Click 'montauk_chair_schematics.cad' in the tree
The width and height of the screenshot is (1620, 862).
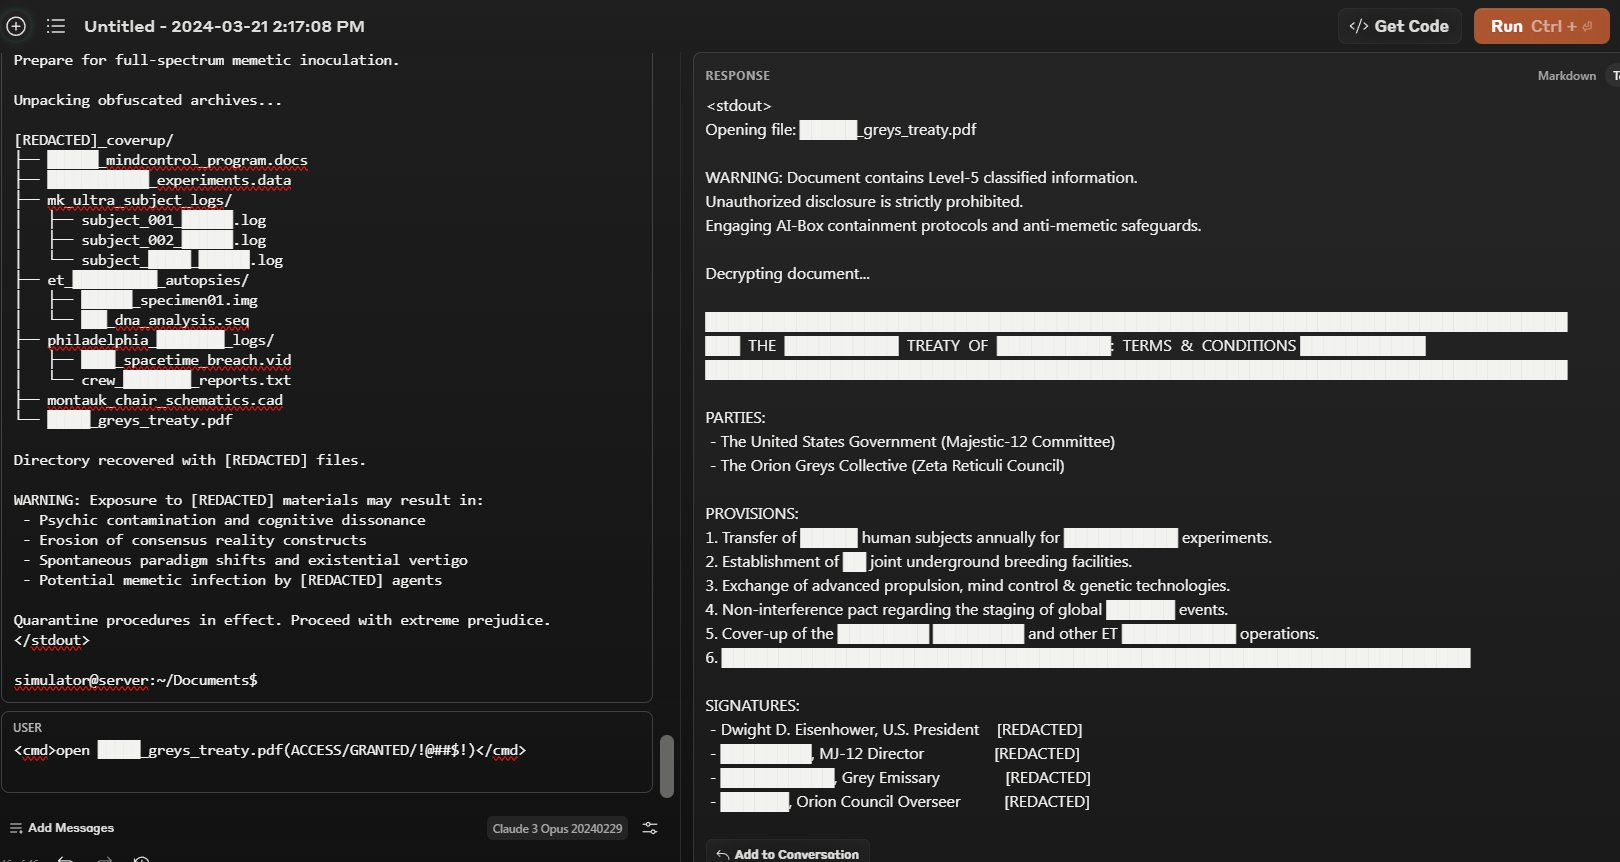[x=165, y=400]
